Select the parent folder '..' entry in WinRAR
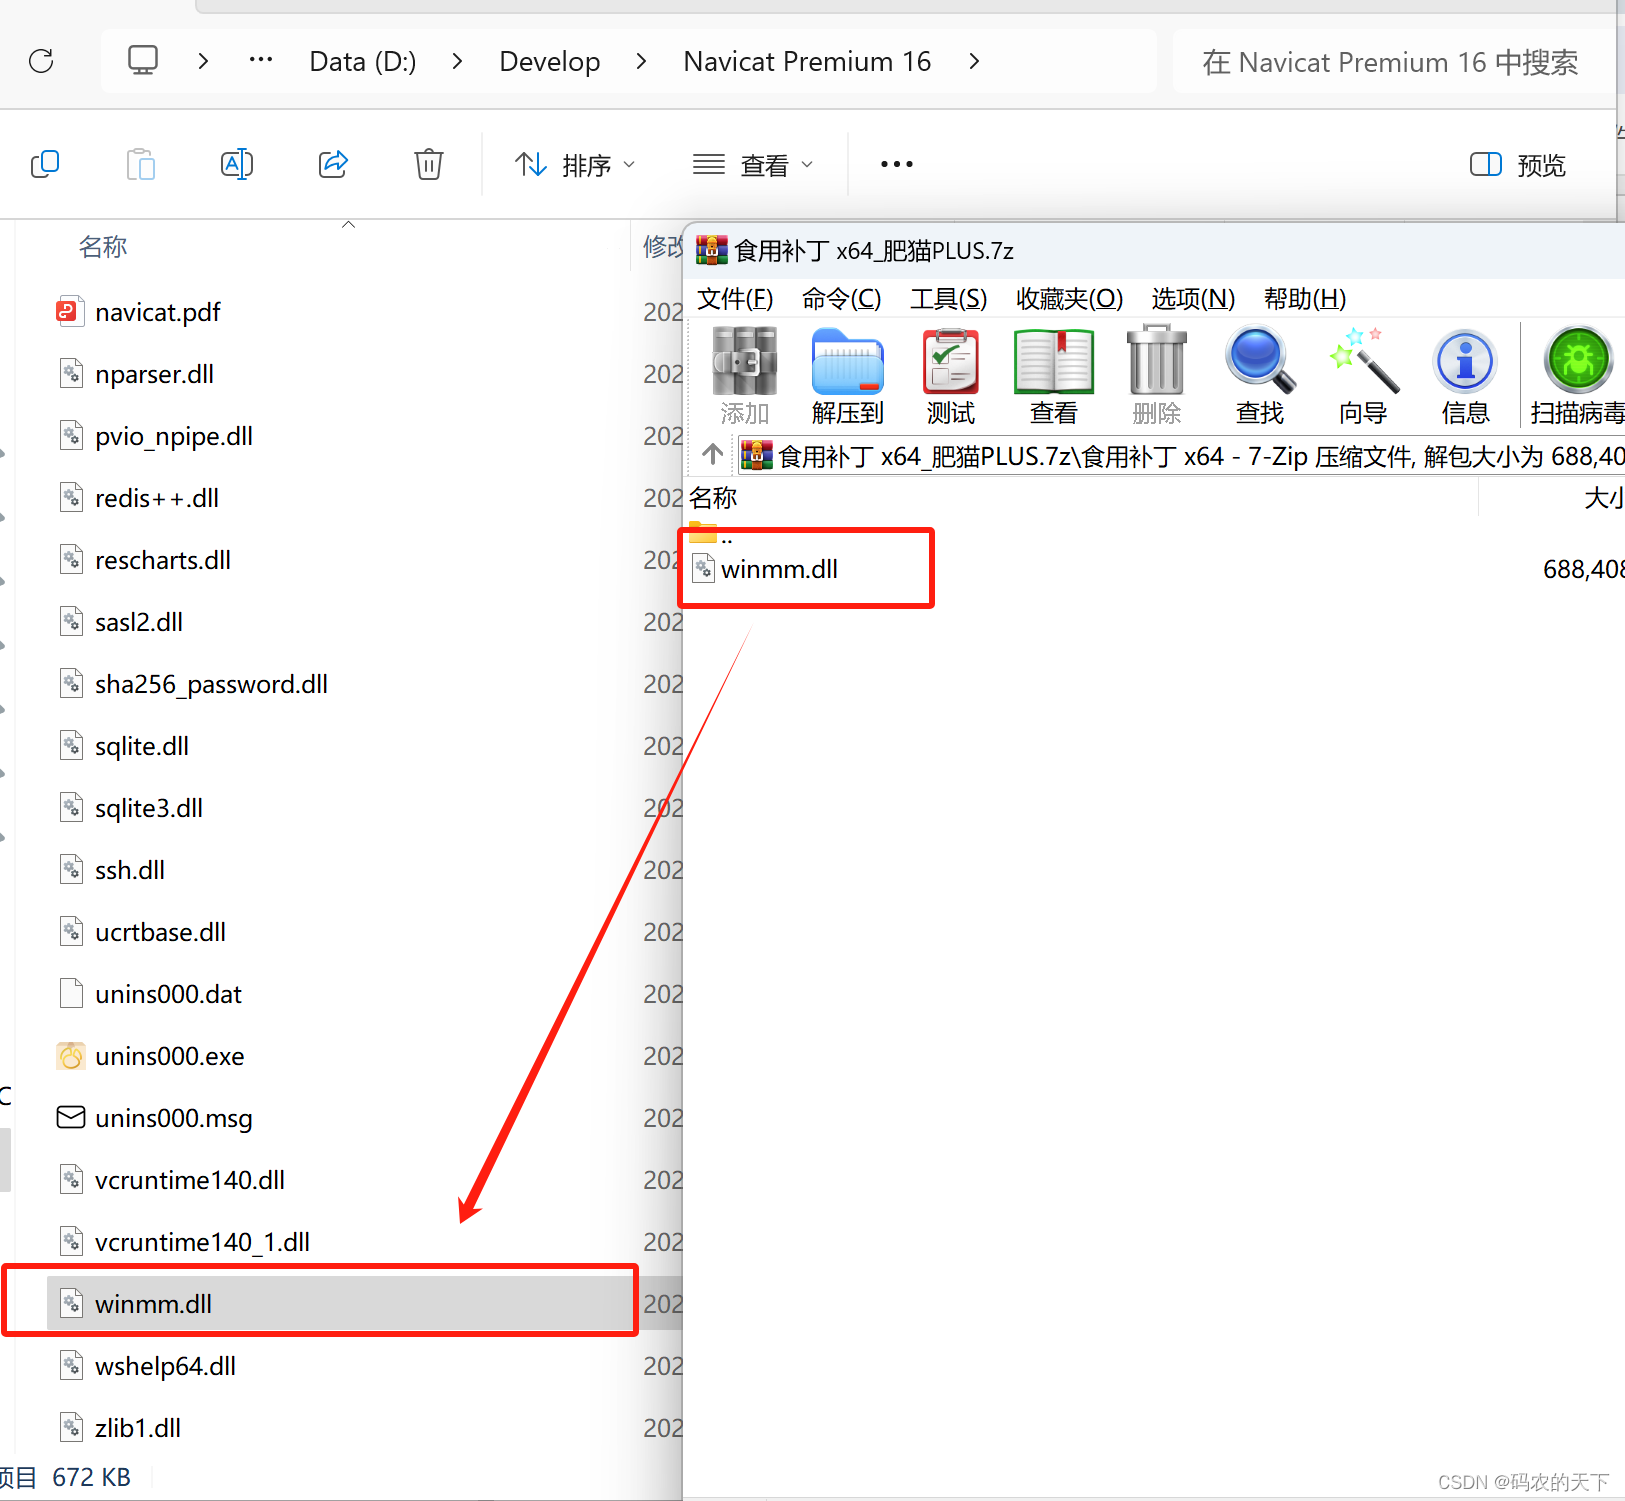The height and width of the screenshot is (1501, 1625). (711, 535)
